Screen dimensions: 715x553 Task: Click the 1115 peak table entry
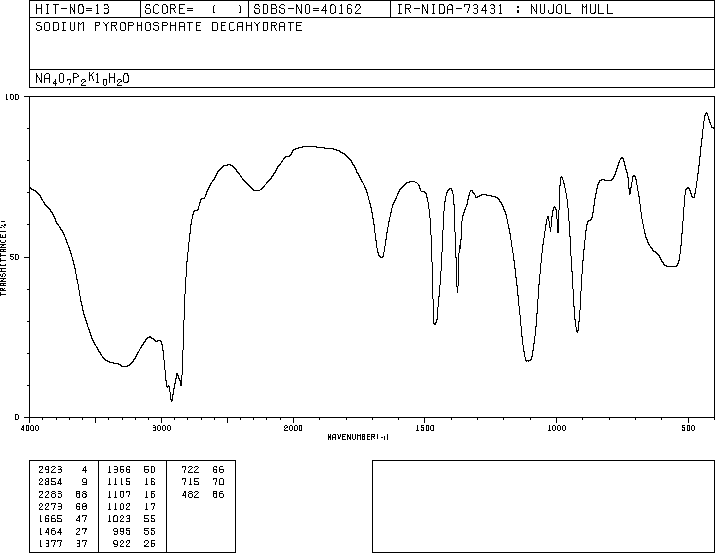(131, 482)
